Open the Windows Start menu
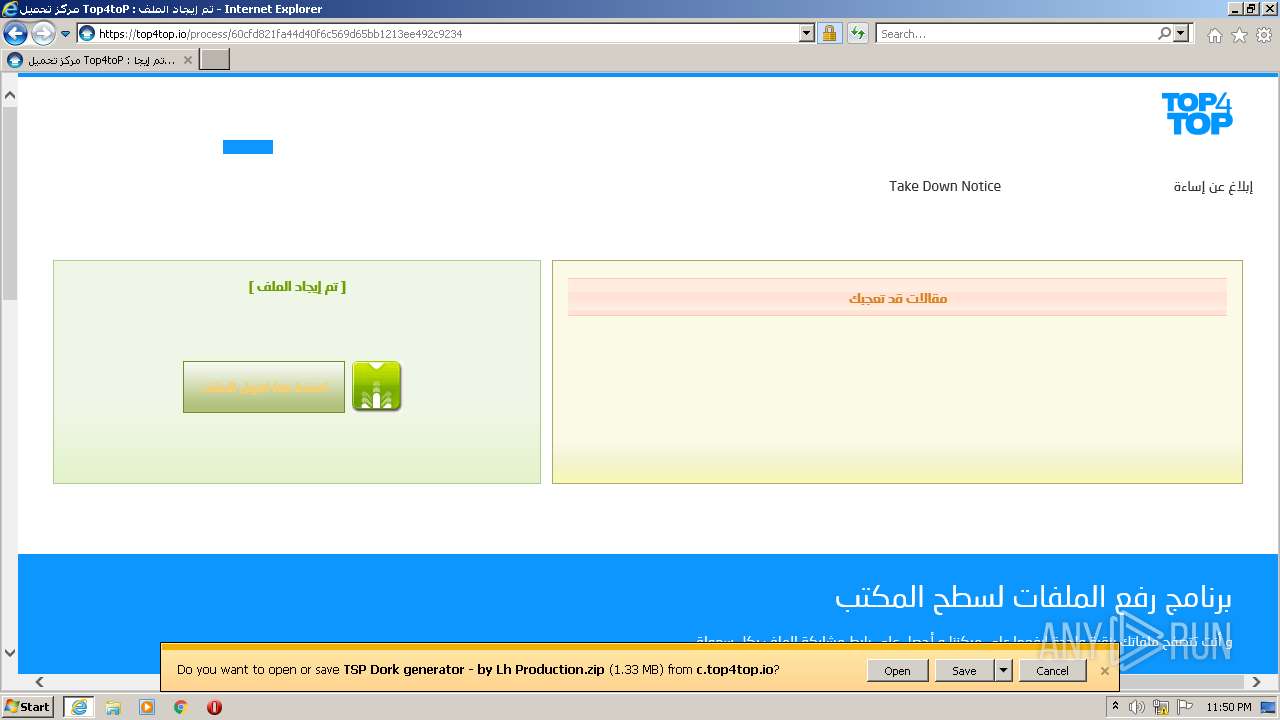Viewport: 1280px width, 720px height. 28,706
